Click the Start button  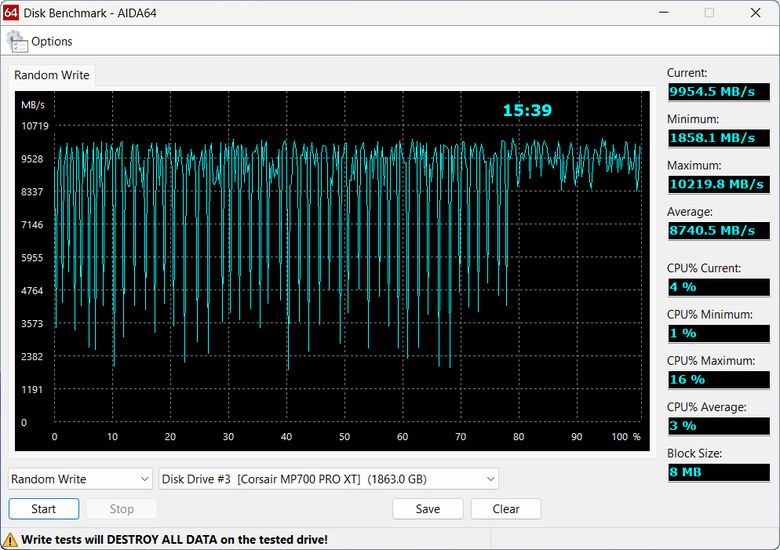pos(44,509)
